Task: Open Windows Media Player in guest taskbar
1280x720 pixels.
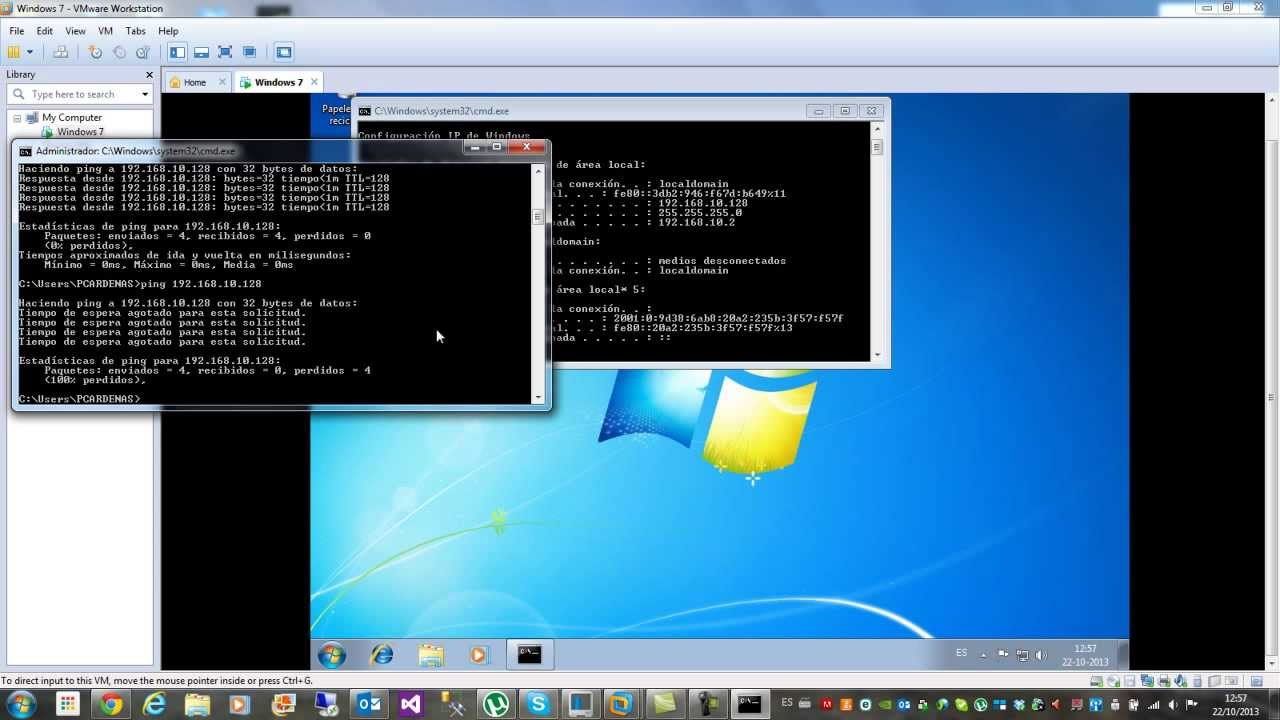Action: coord(478,655)
